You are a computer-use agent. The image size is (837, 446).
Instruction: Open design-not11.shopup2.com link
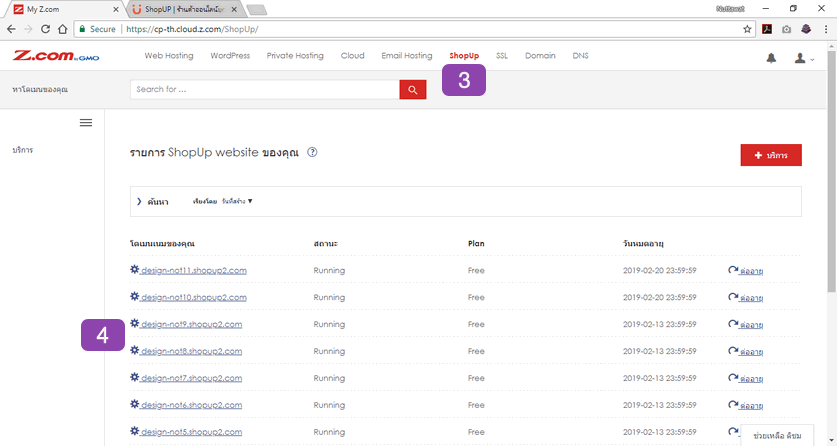click(194, 270)
